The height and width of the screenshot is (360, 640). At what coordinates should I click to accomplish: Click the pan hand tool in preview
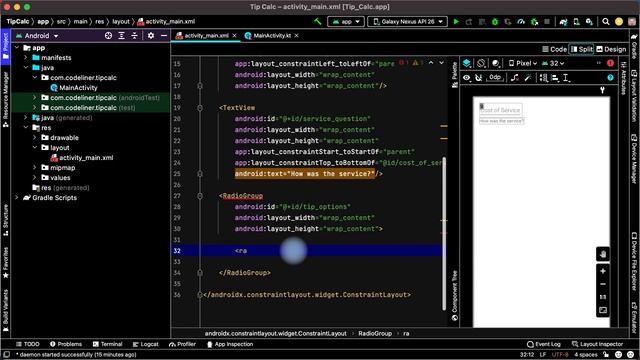coord(603,254)
